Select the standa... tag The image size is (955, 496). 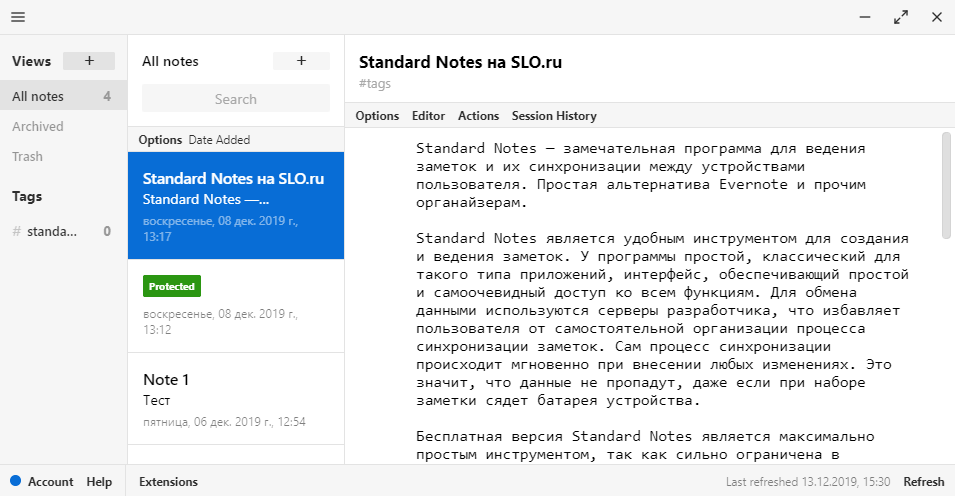pos(61,231)
